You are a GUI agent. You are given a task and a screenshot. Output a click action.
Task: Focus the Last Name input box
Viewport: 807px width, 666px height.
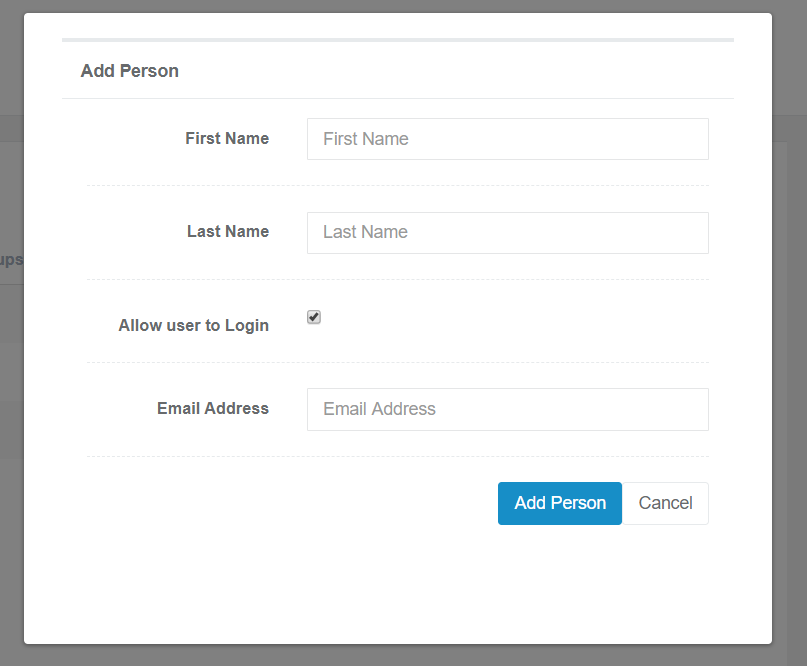coord(507,233)
